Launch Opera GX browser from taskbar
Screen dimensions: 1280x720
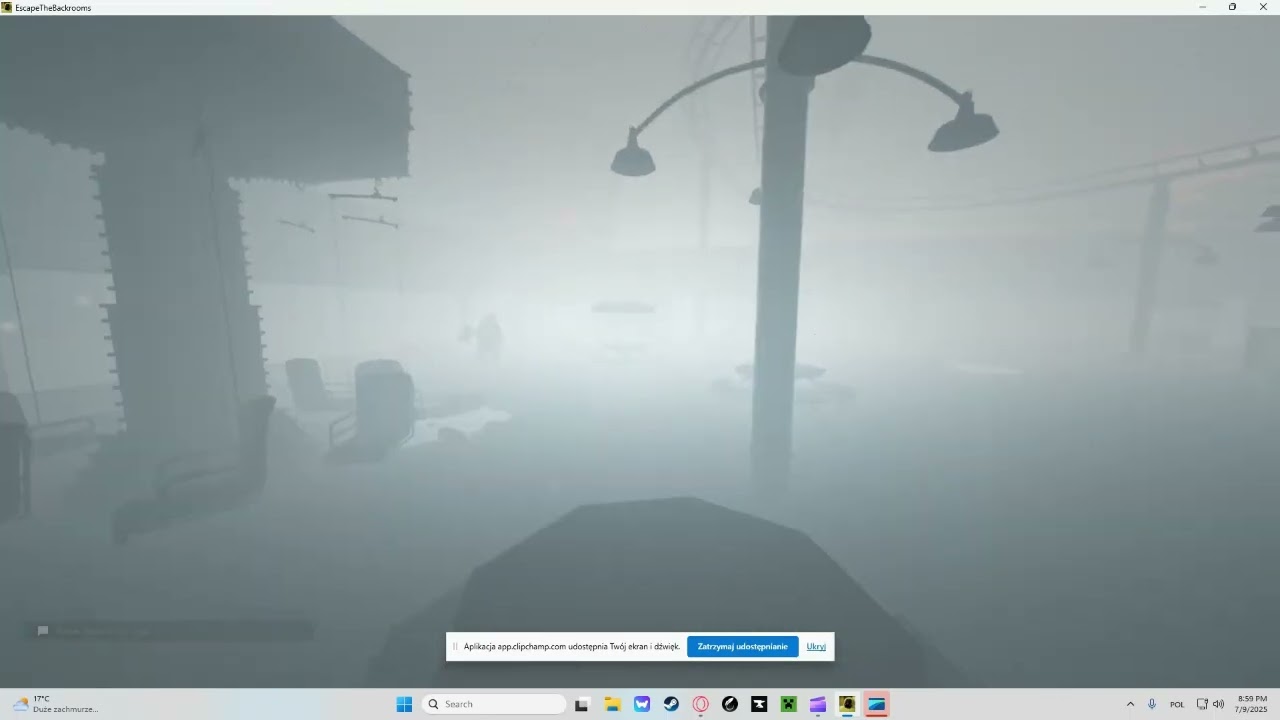tap(701, 704)
